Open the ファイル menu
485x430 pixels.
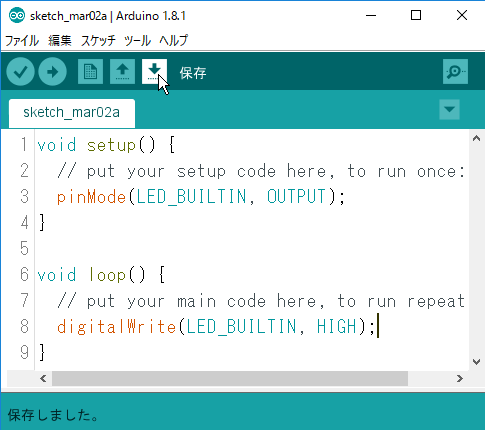point(22,41)
